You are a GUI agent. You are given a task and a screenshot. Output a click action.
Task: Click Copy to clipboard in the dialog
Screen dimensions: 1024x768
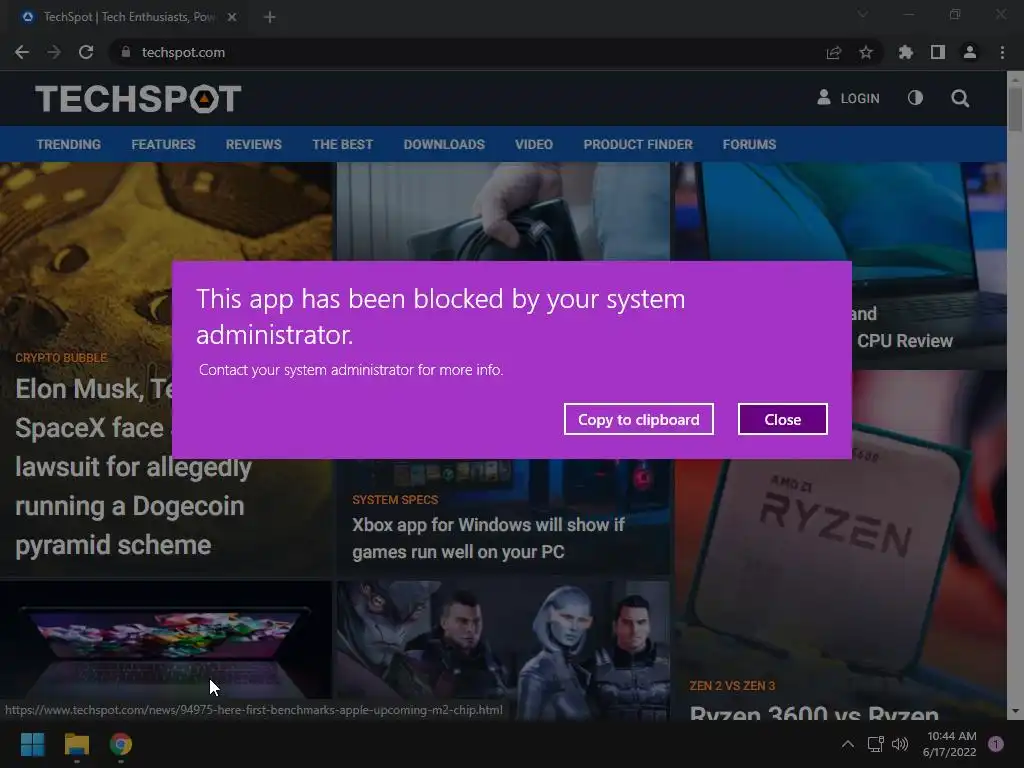coord(639,419)
